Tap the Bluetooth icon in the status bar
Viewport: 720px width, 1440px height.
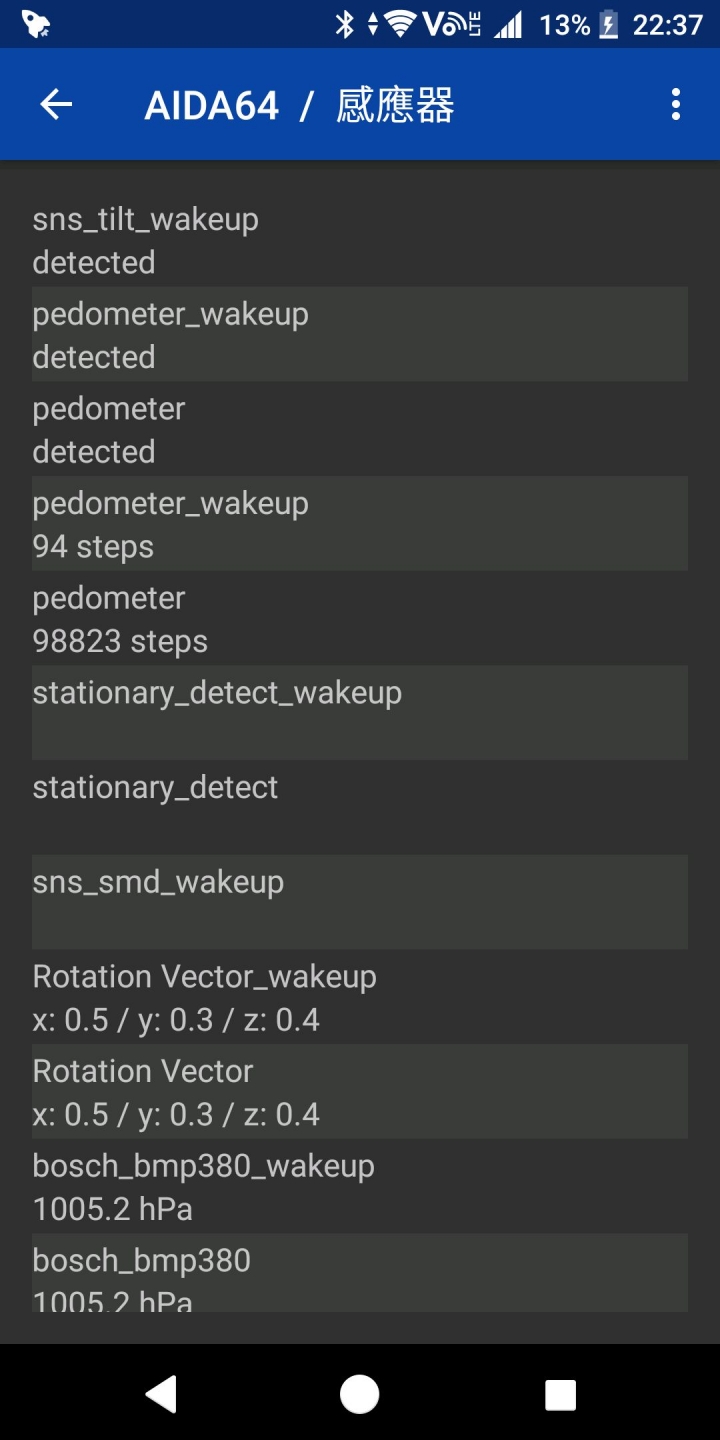point(344,24)
